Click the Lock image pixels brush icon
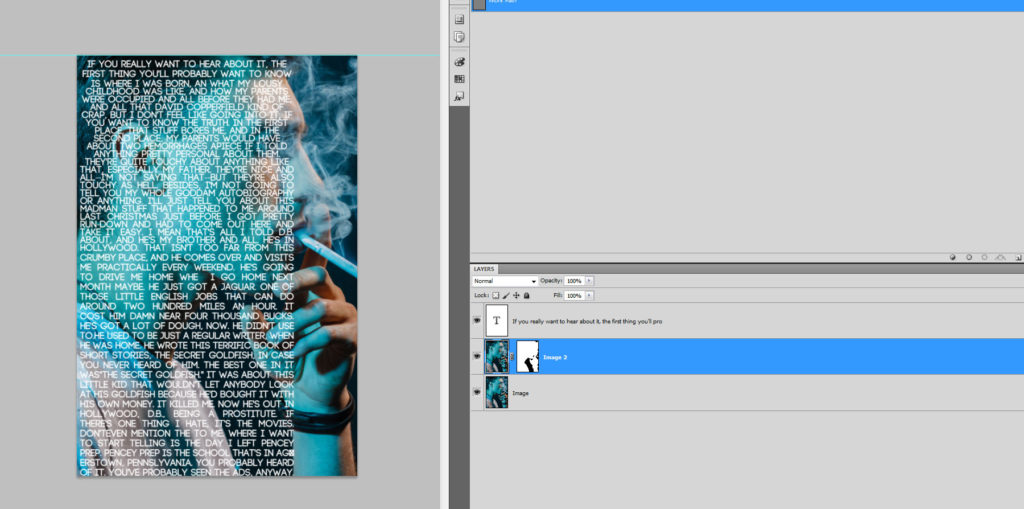Viewport: 1024px width, 509px height. tap(505, 296)
